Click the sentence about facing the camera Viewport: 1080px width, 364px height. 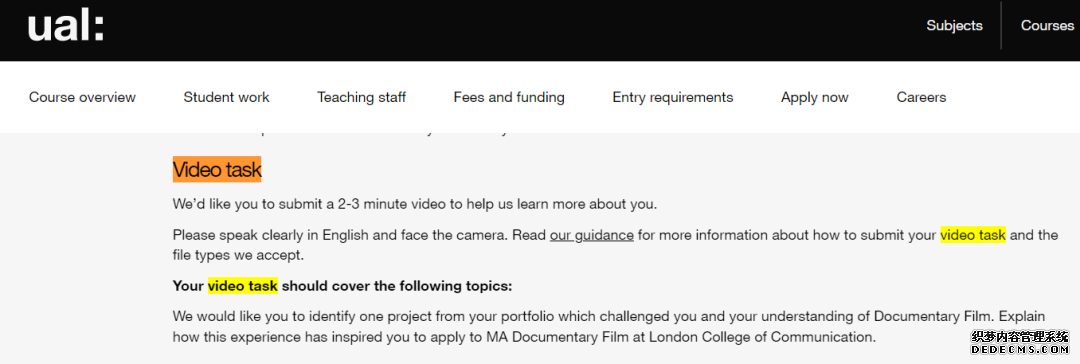coord(342,235)
